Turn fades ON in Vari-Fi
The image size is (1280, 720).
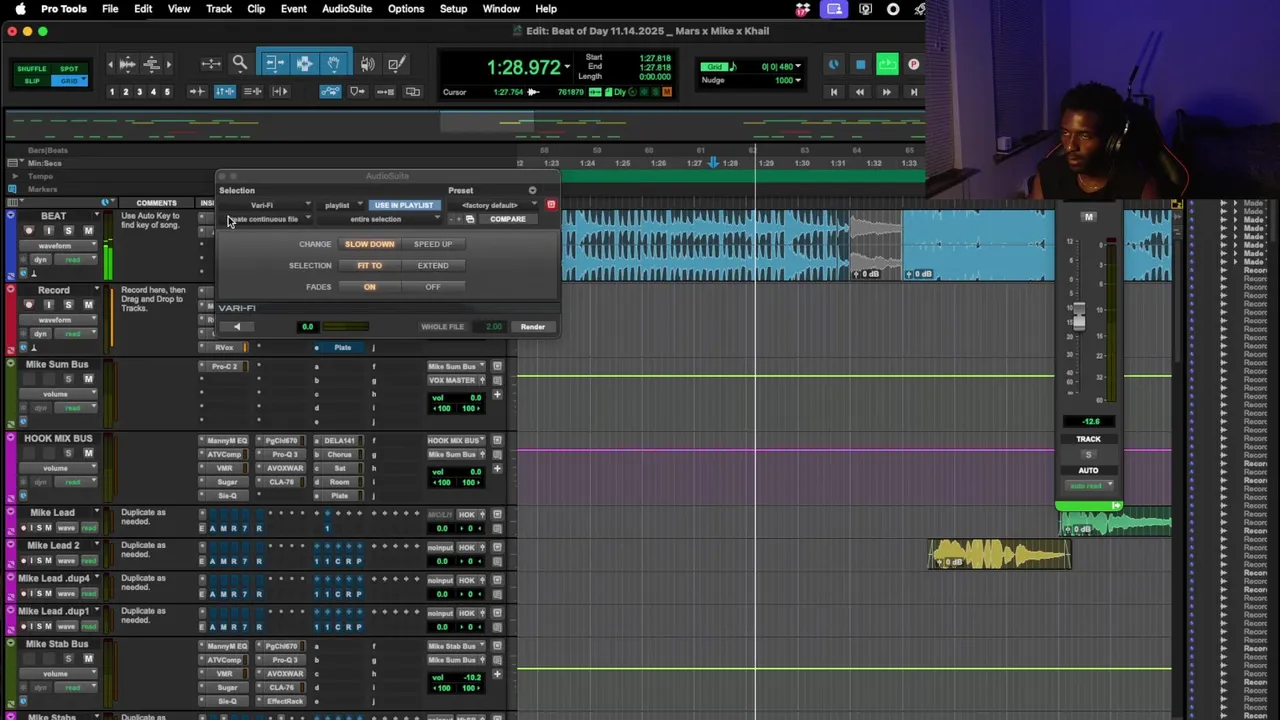[370, 287]
